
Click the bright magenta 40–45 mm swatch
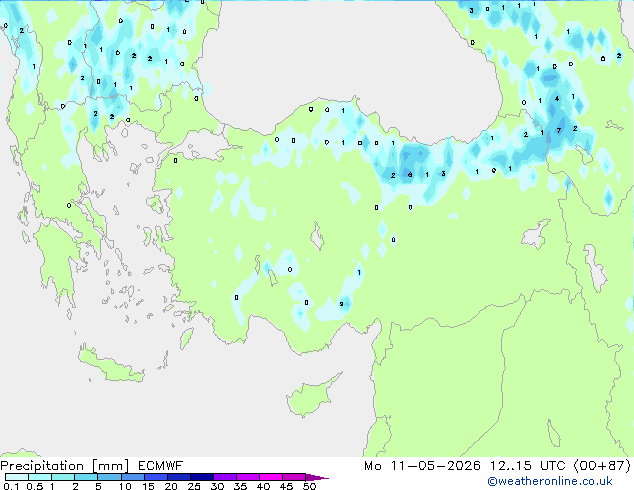(x=271, y=477)
